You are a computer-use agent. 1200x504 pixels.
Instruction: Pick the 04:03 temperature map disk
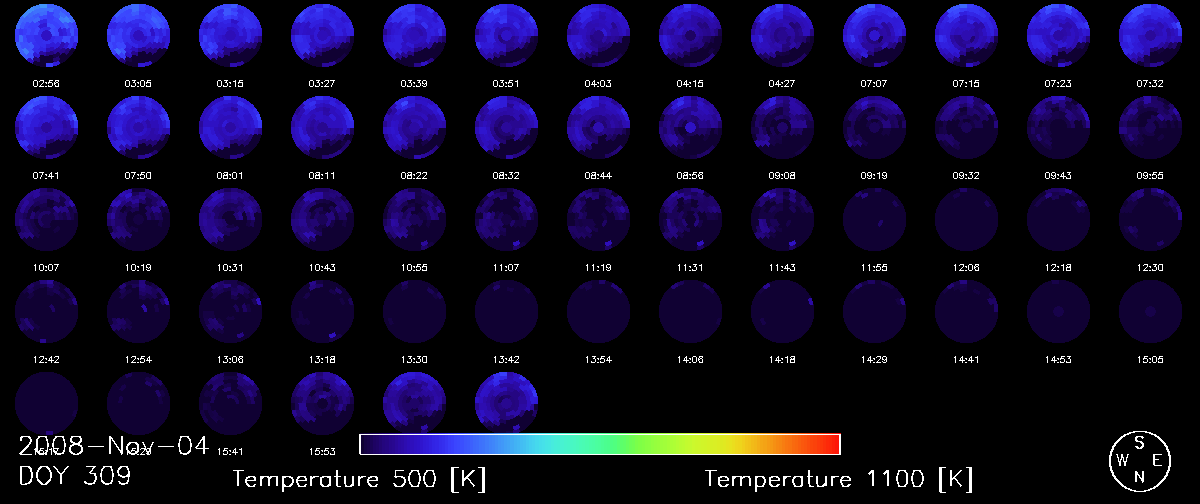598,35
